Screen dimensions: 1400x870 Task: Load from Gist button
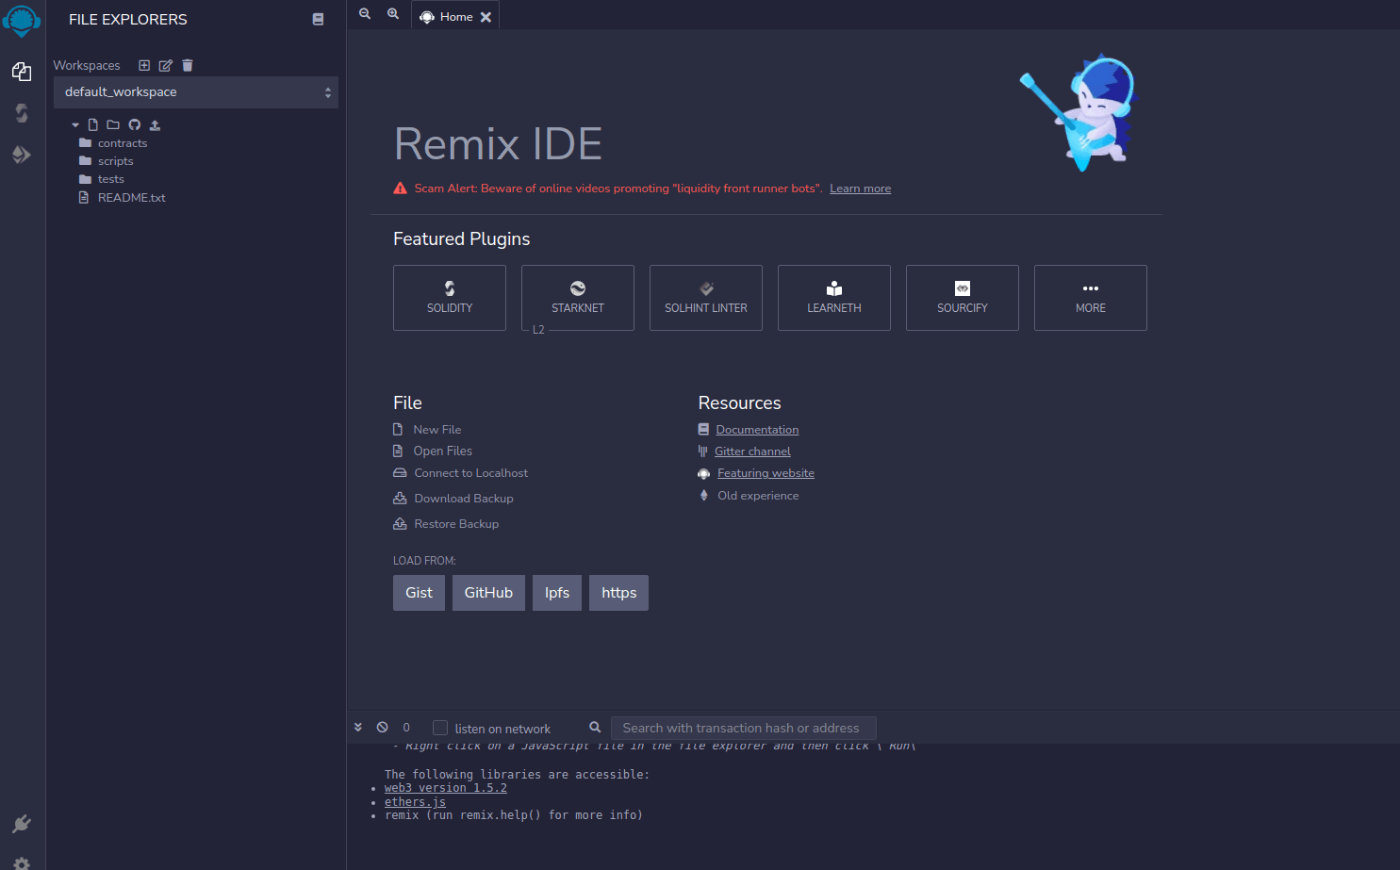point(419,593)
